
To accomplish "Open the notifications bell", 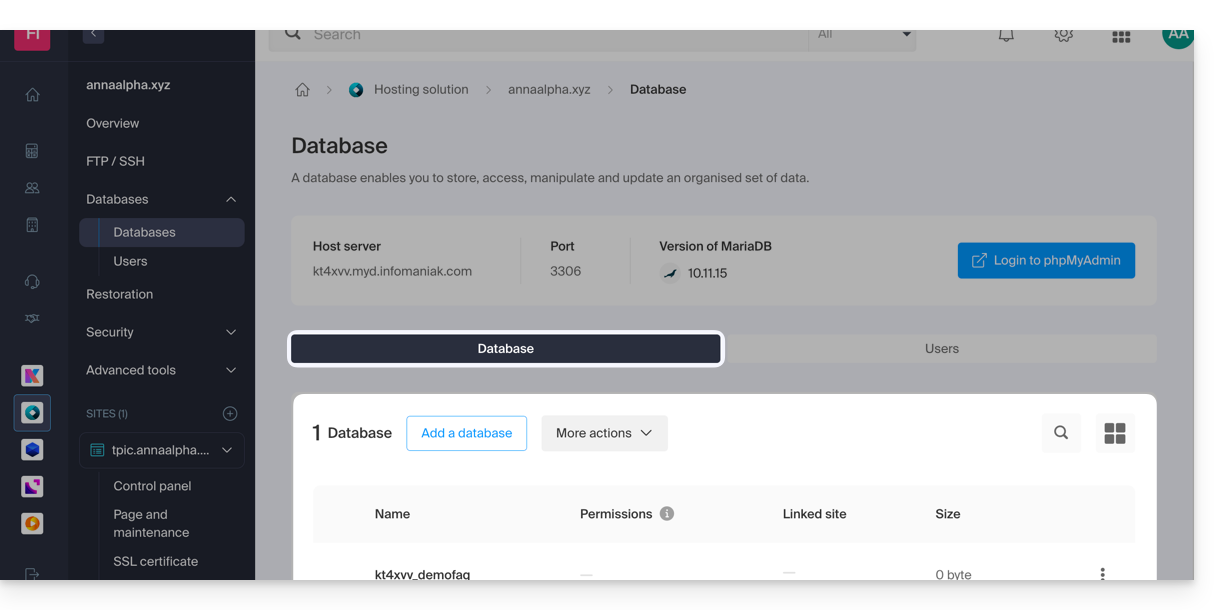I will (x=1006, y=35).
